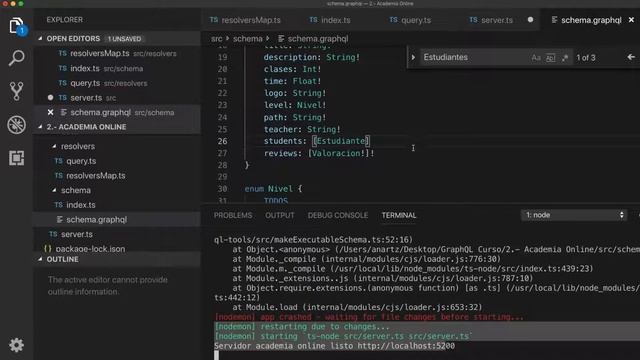Click the level: Nivel! line
Image resolution: width=640 pixels, height=360 pixels.
tap(295, 105)
